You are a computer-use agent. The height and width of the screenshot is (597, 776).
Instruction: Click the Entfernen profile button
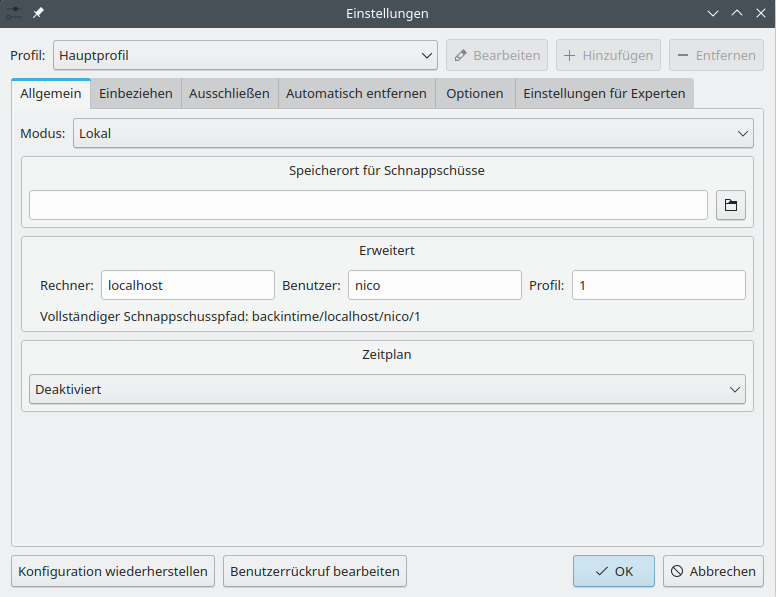pos(716,55)
